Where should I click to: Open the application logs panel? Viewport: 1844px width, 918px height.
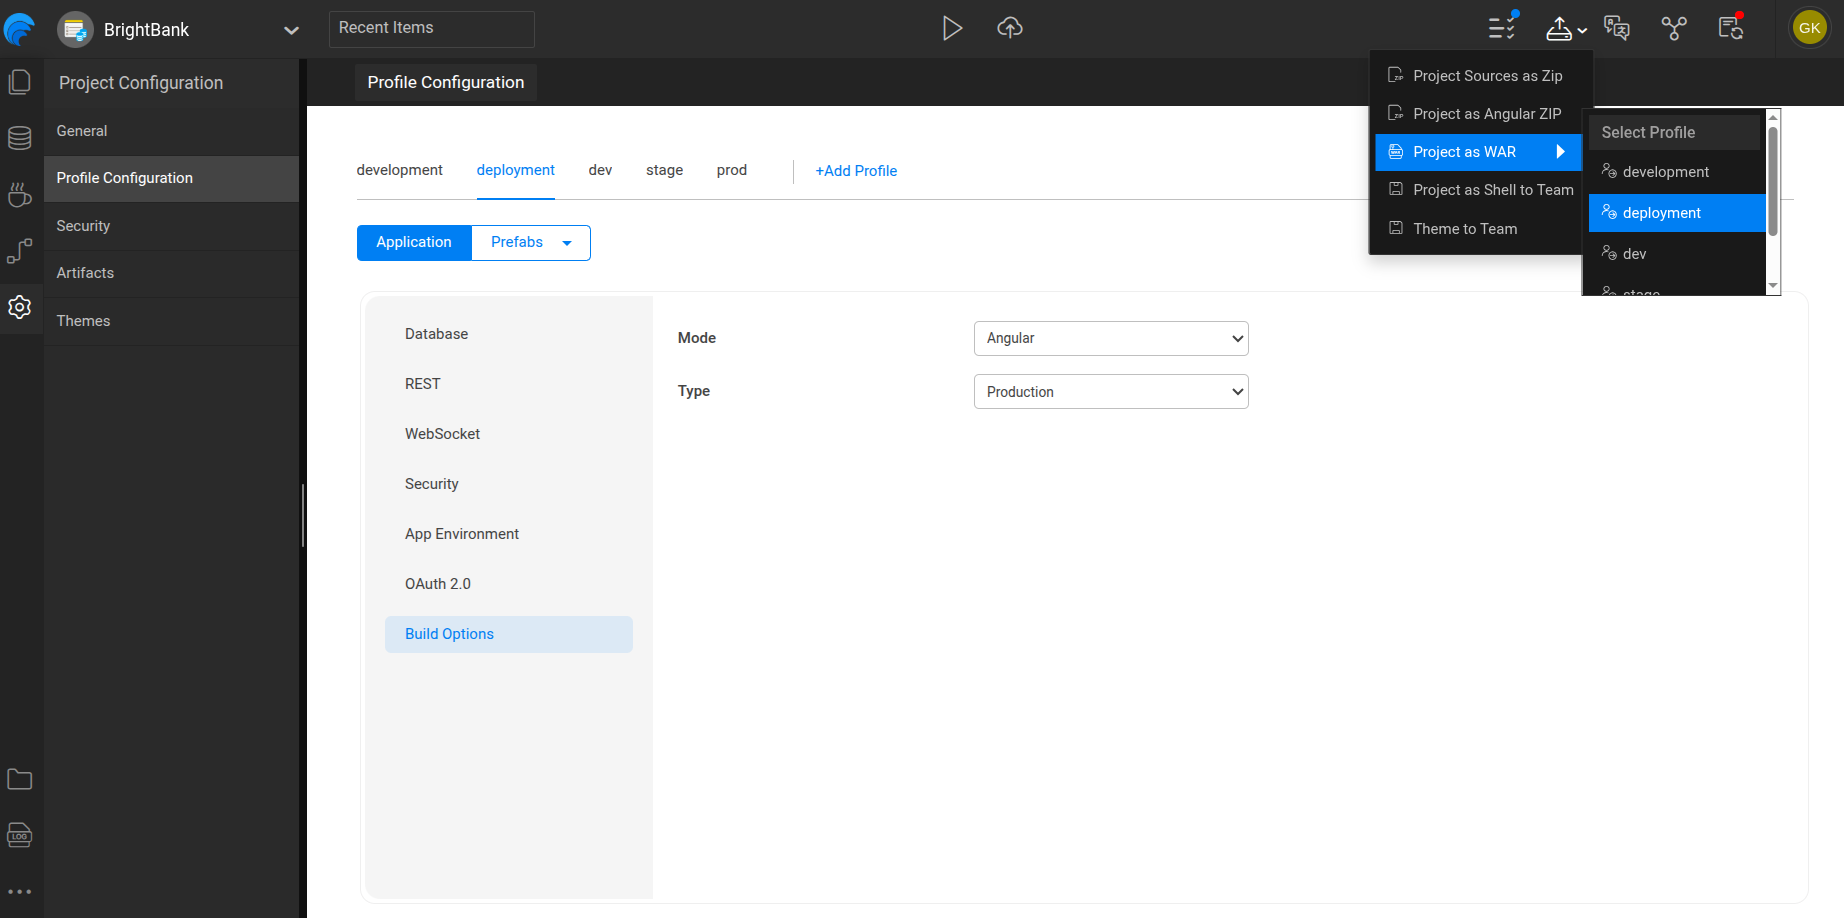click(20, 835)
